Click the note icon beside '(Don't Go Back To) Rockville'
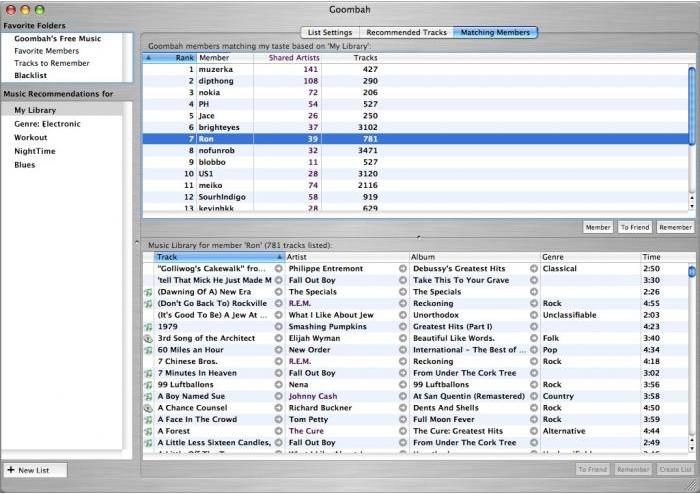 pyautogui.click(x=148, y=304)
